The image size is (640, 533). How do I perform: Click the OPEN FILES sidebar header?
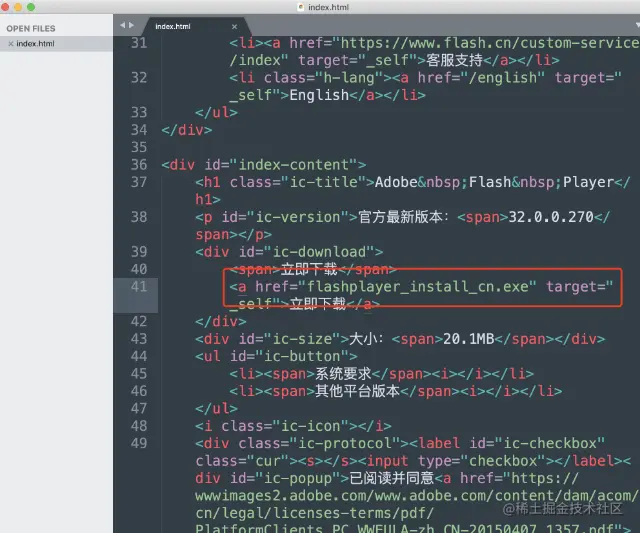[31, 29]
